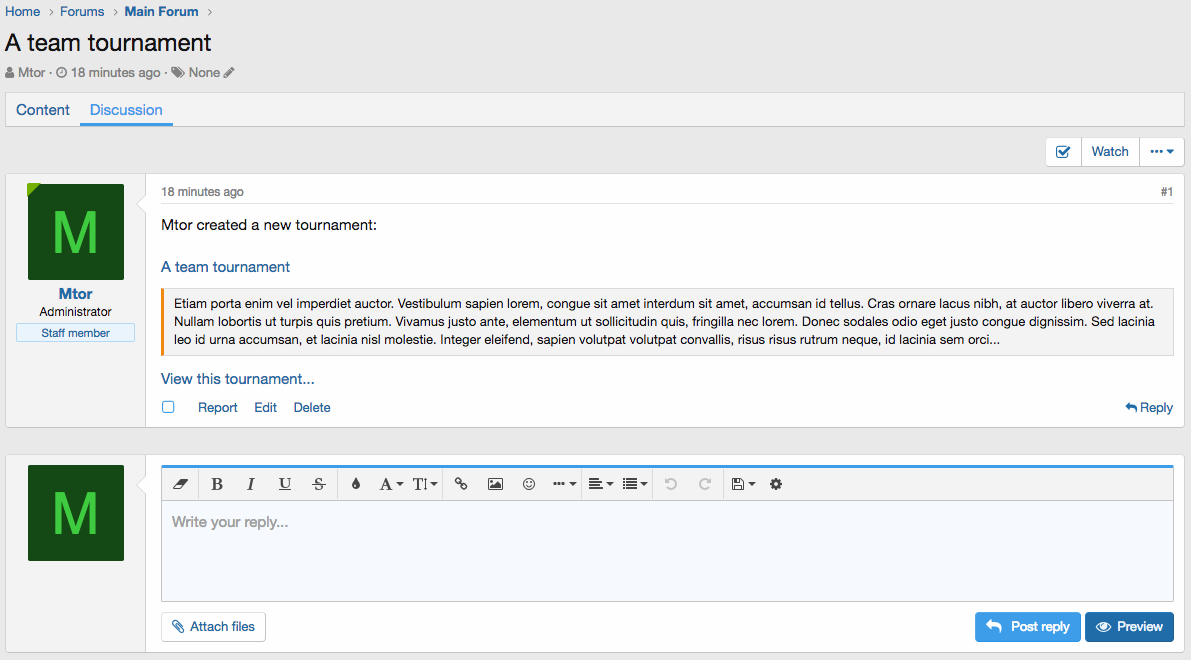
Task: Toggle BB code mode gear icon
Action: tap(776, 484)
